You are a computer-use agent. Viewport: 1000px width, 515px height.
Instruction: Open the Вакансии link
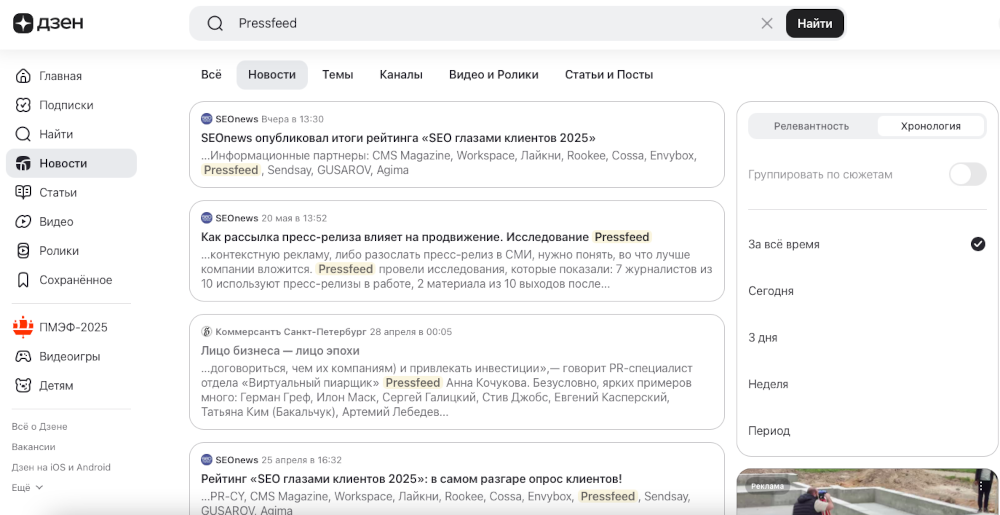point(33,447)
